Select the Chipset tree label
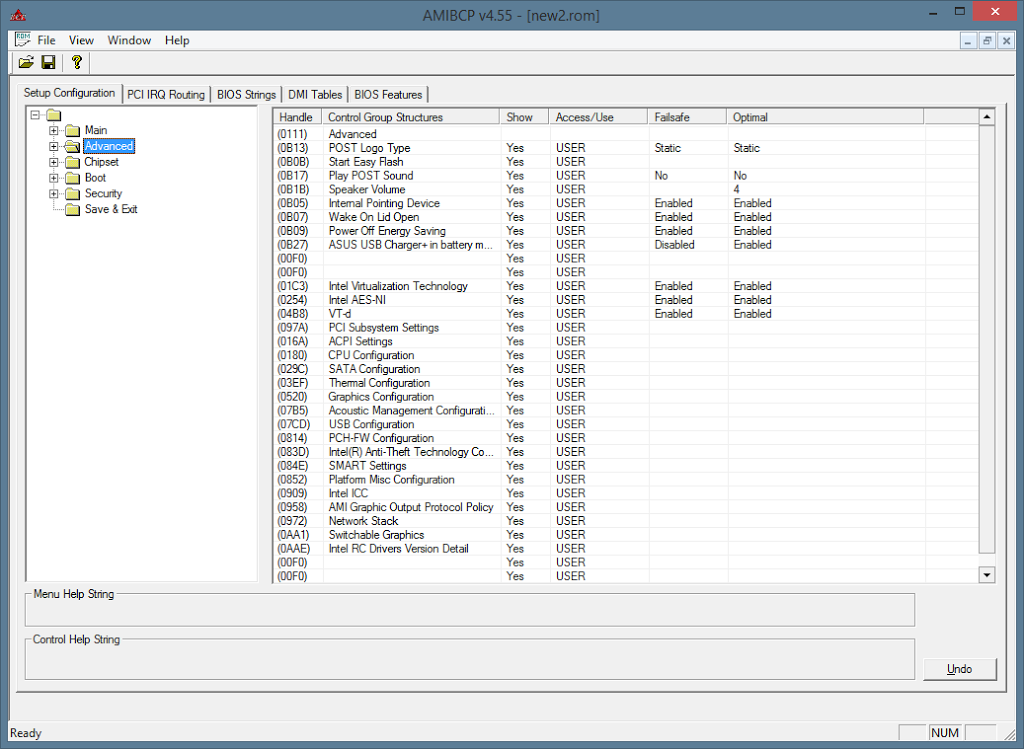This screenshot has height=749, width=1024. (101, 162)
